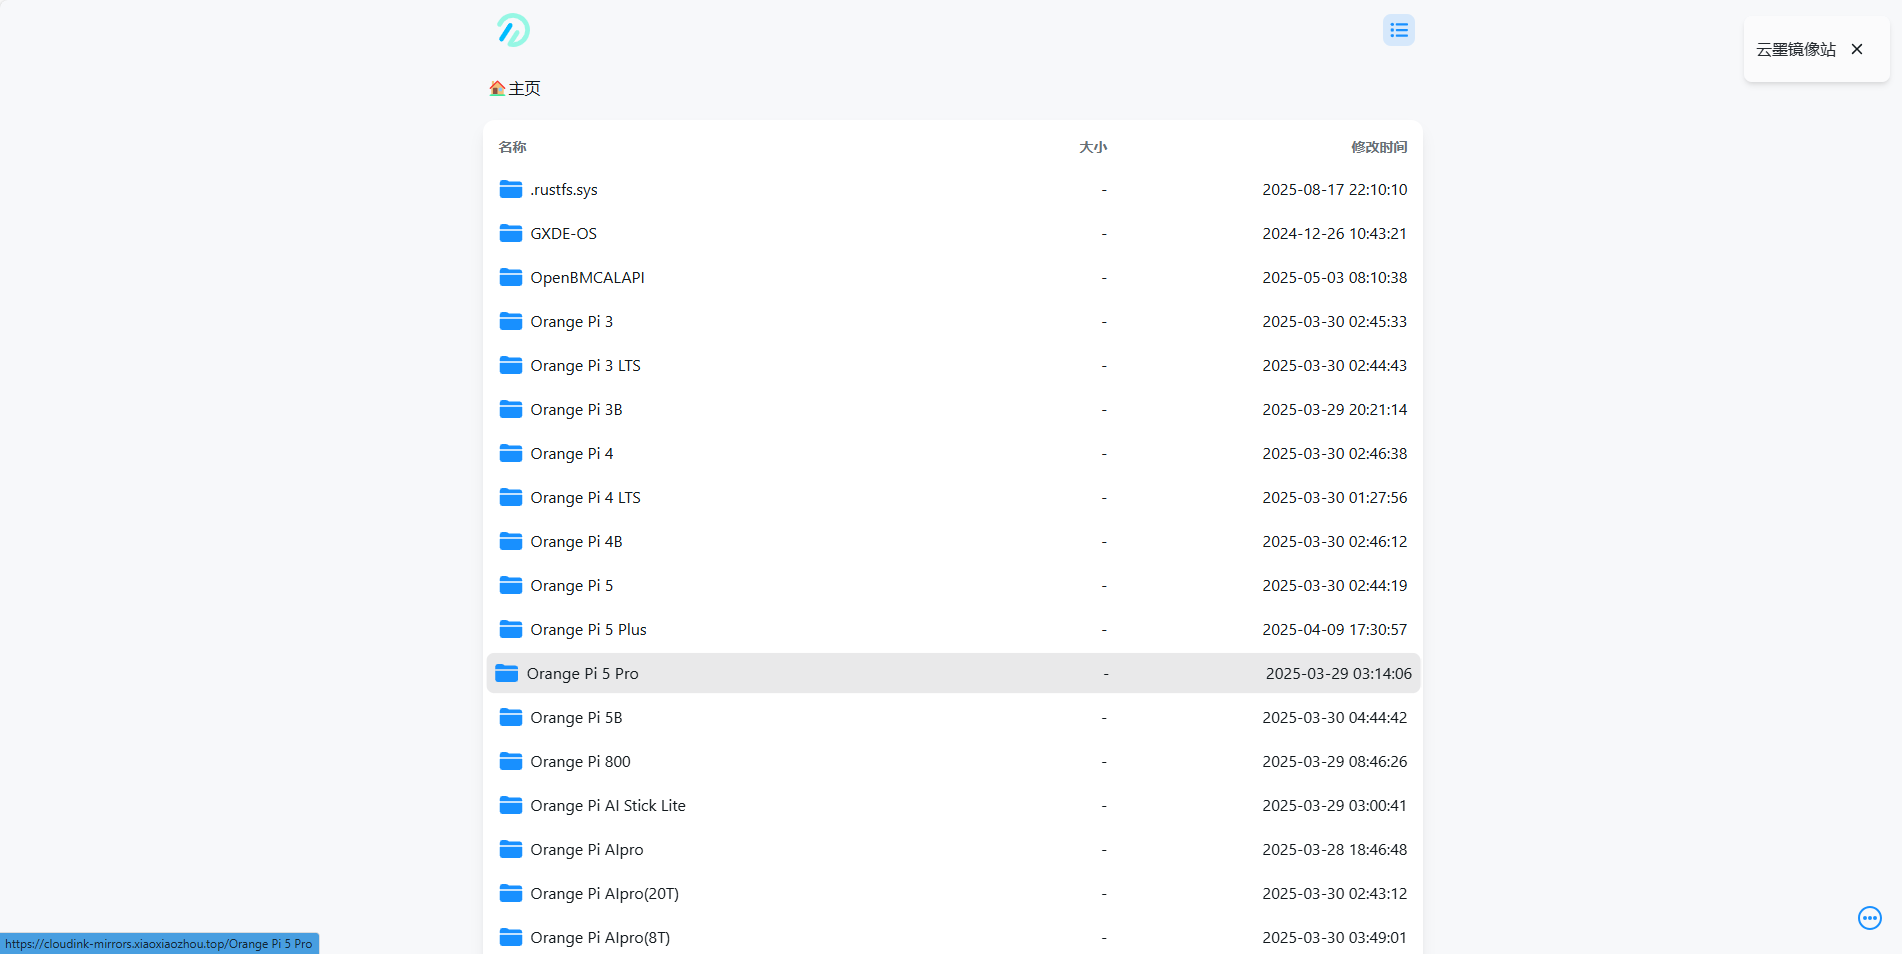Open the Orange Pi 3 LTS folder name
The width and height of the screenshot is (1902, 954).
coord(585,366)
